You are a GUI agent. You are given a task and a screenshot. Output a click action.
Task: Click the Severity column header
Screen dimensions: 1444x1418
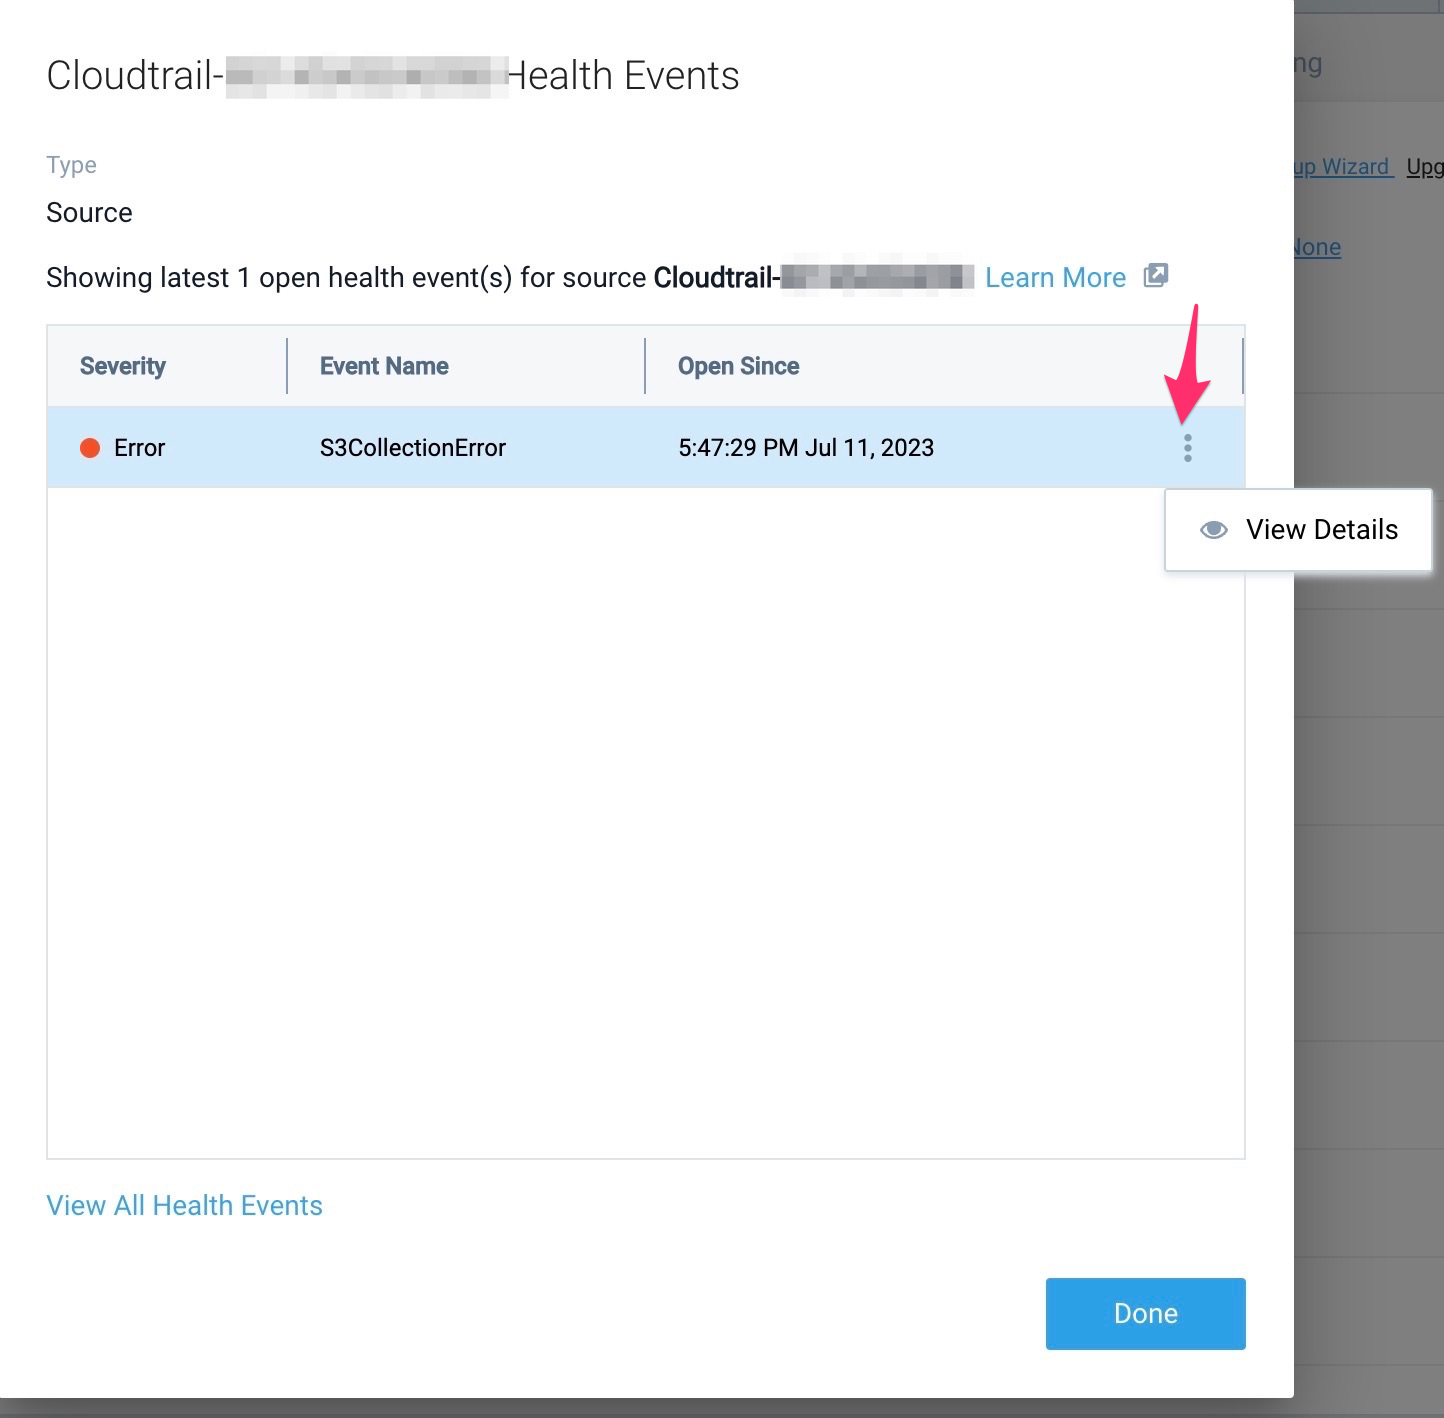point(122,366)
